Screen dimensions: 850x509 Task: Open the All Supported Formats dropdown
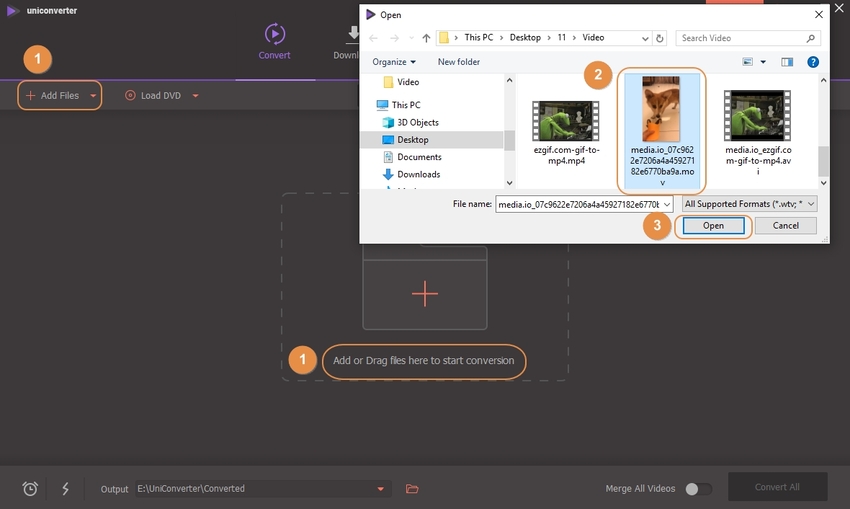[749, 203]
